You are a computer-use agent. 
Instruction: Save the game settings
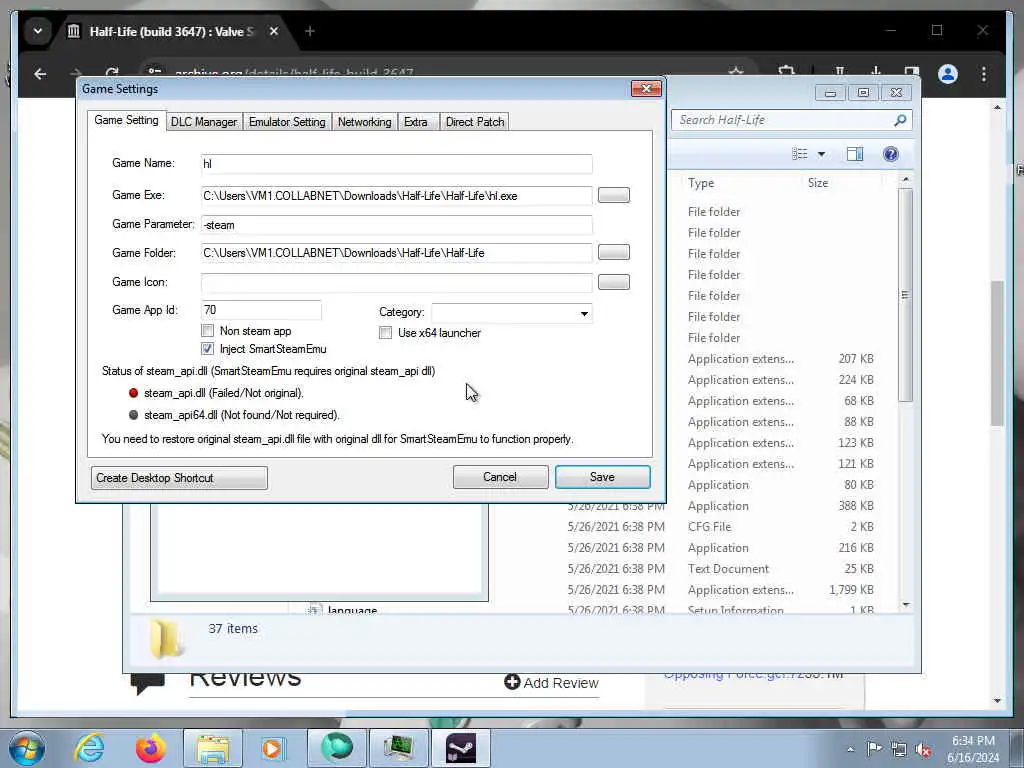point(602,477)
